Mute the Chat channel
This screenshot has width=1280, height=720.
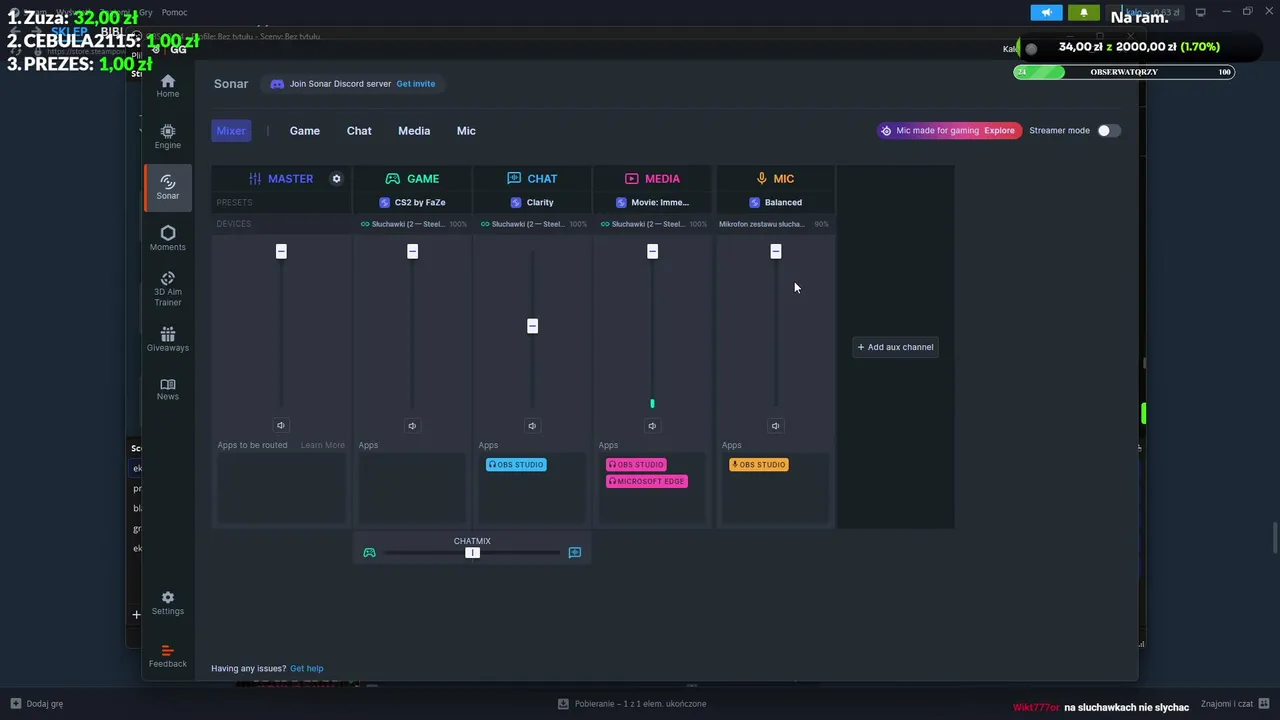(532, 426)
